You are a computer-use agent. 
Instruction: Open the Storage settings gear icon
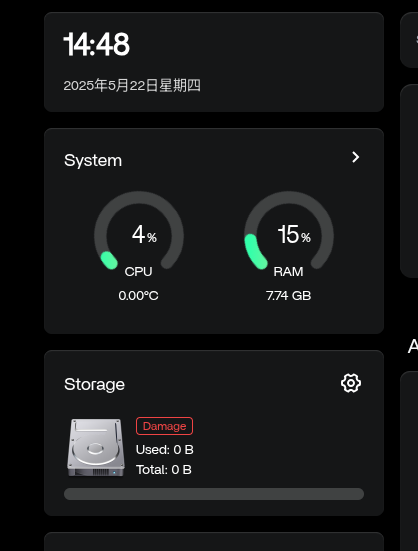click(x=351, y=383)
